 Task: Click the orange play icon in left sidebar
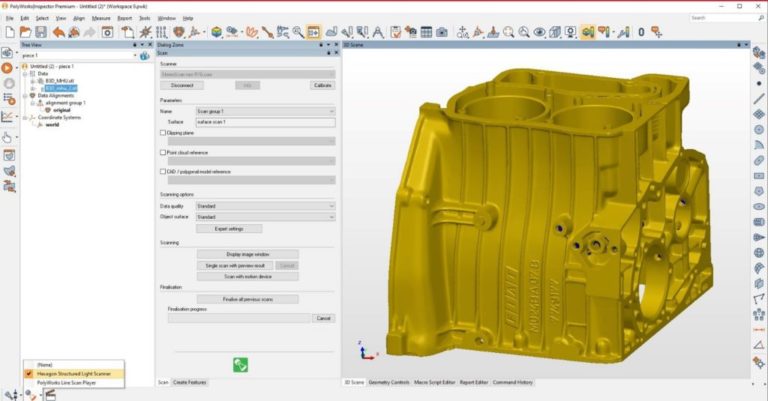7,68
